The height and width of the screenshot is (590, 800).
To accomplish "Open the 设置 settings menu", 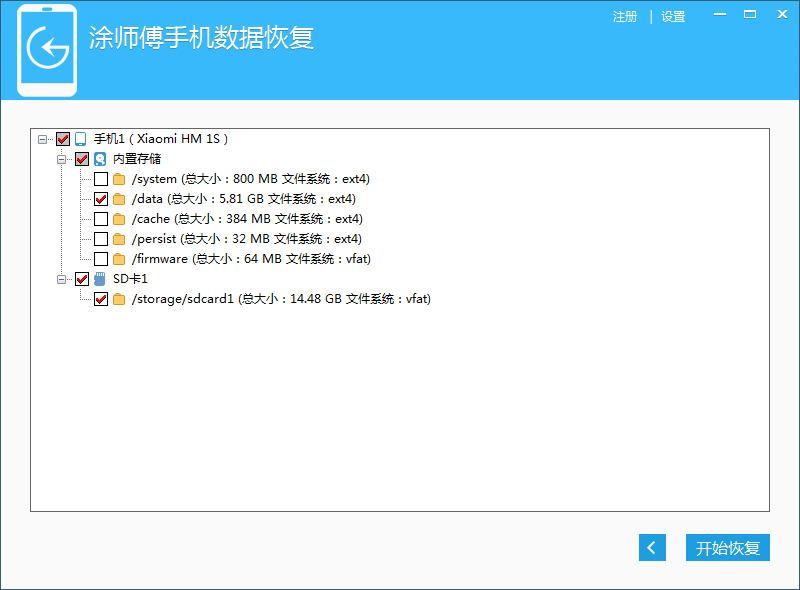I will (x=673, y=17).
